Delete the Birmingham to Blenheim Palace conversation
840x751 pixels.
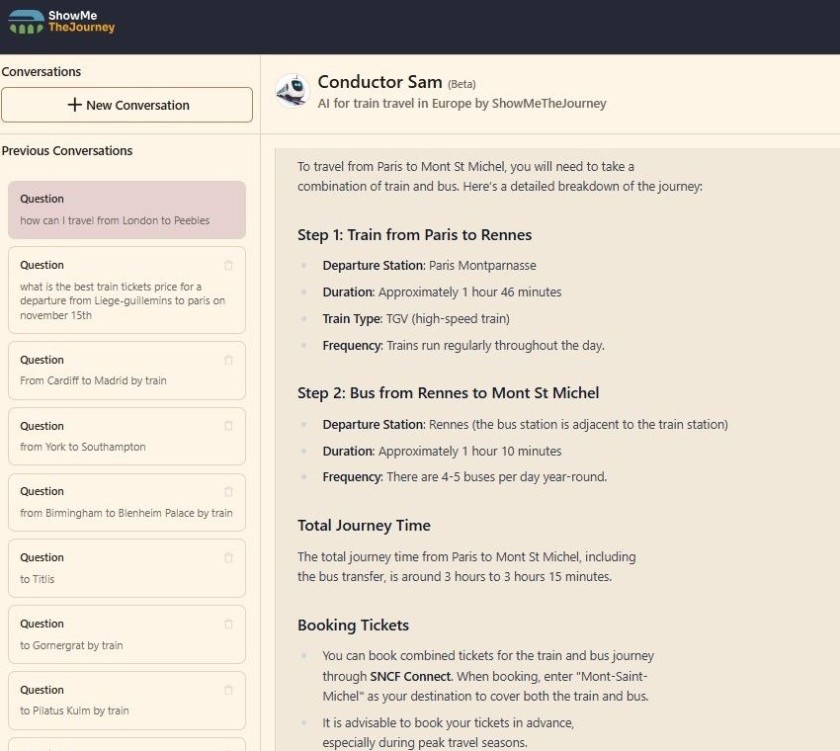coord(228,492)
